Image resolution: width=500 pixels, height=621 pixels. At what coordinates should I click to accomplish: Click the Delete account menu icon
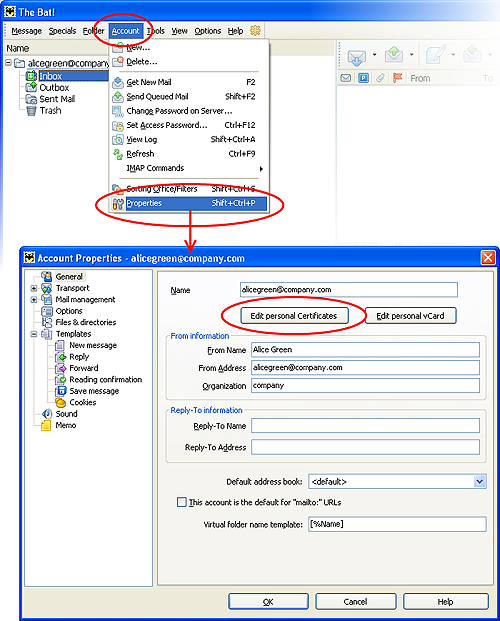(x=118, y=62)
